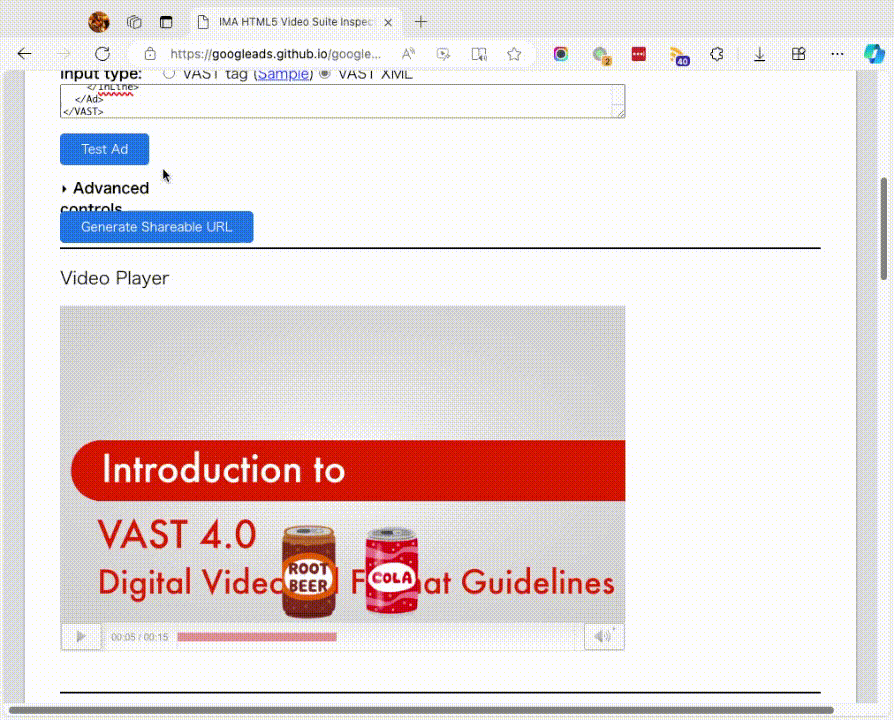Open a new tab with the plus button
Screen dimensions: 894x720
[421, 22]
